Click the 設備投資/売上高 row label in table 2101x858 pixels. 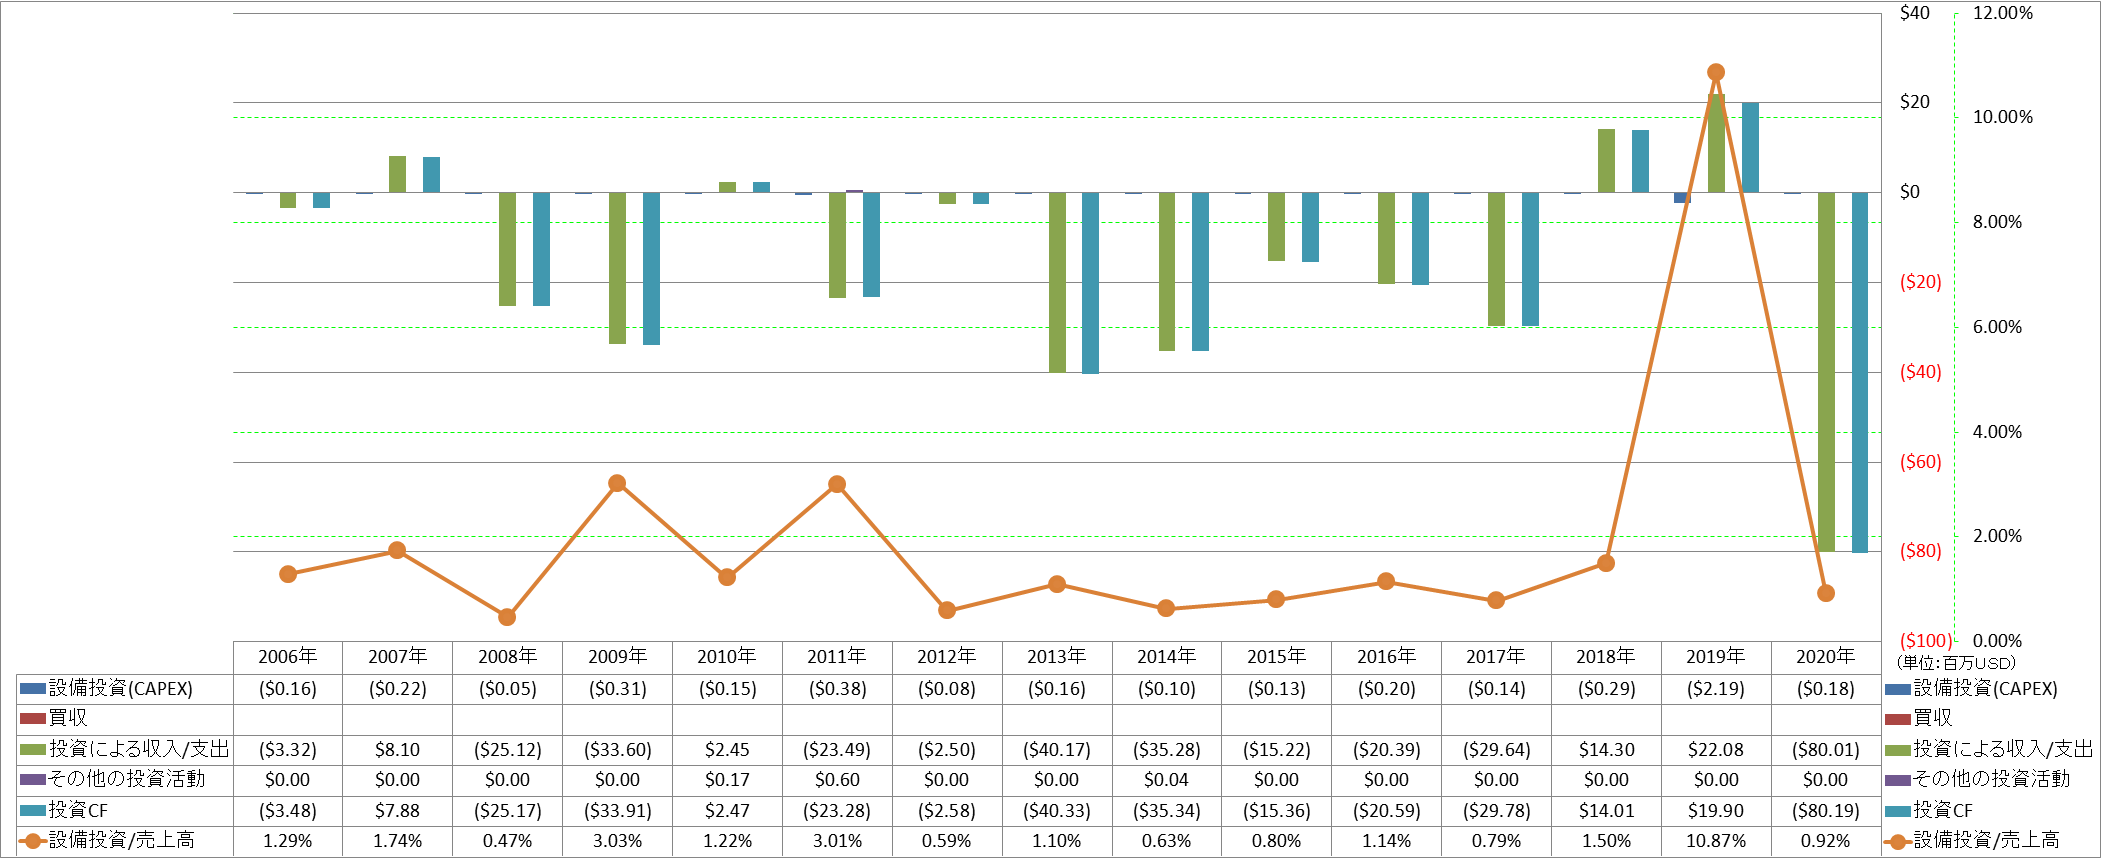pos(122,840)
